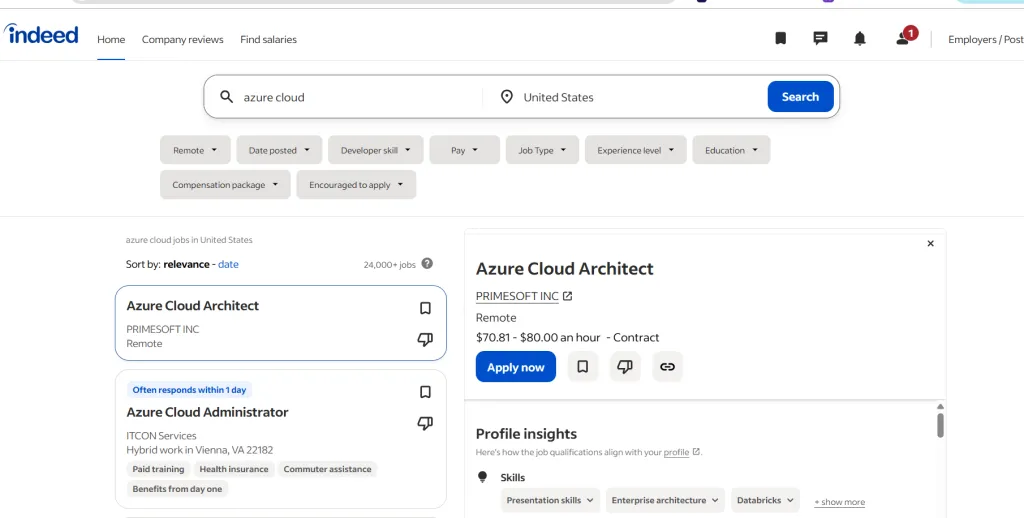Click the Indeed logo

click(x=41, y=34)
